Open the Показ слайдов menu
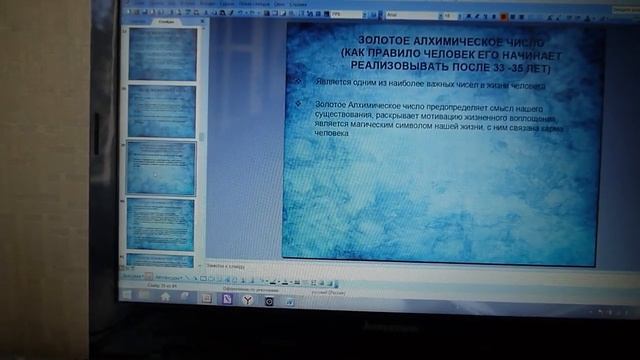Screen dimensions: 640x360 [x=254, y=4]
